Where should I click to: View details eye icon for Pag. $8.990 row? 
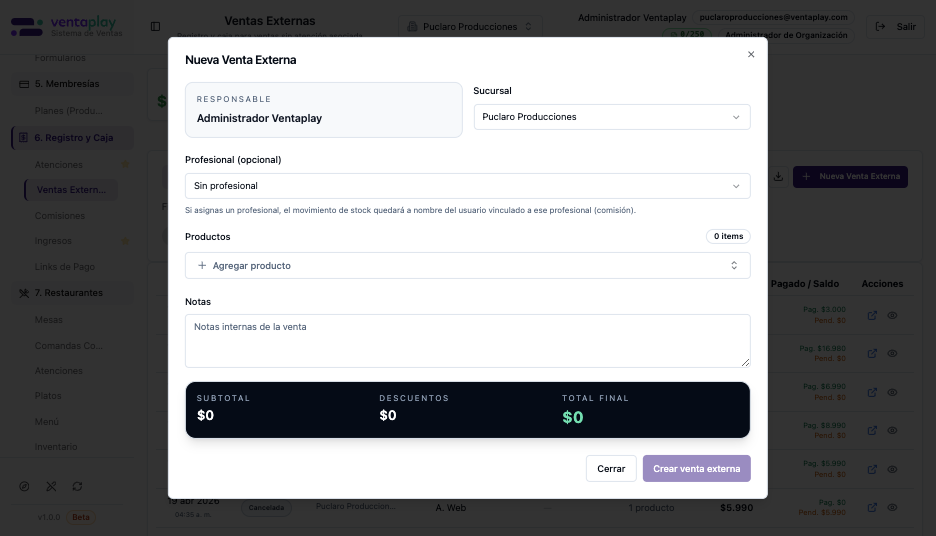click(x=892, y=431)
